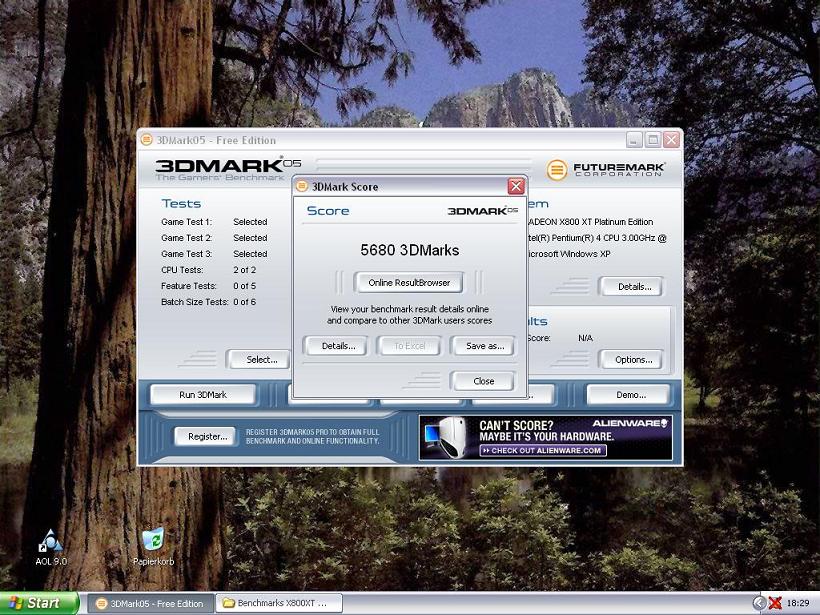Click the greyed To Excel button
This screenshot has height=615, width=820.
[x=409, y=346]
